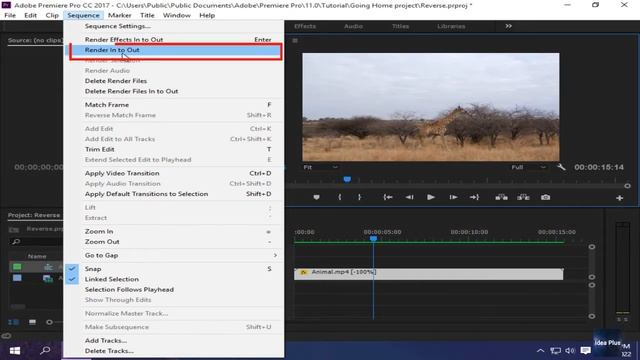The width and height of the screenshot is (640, 360).
Task: Click the Program monitor playhead marker
Action: pyautogui.click(x=347, y=179)
